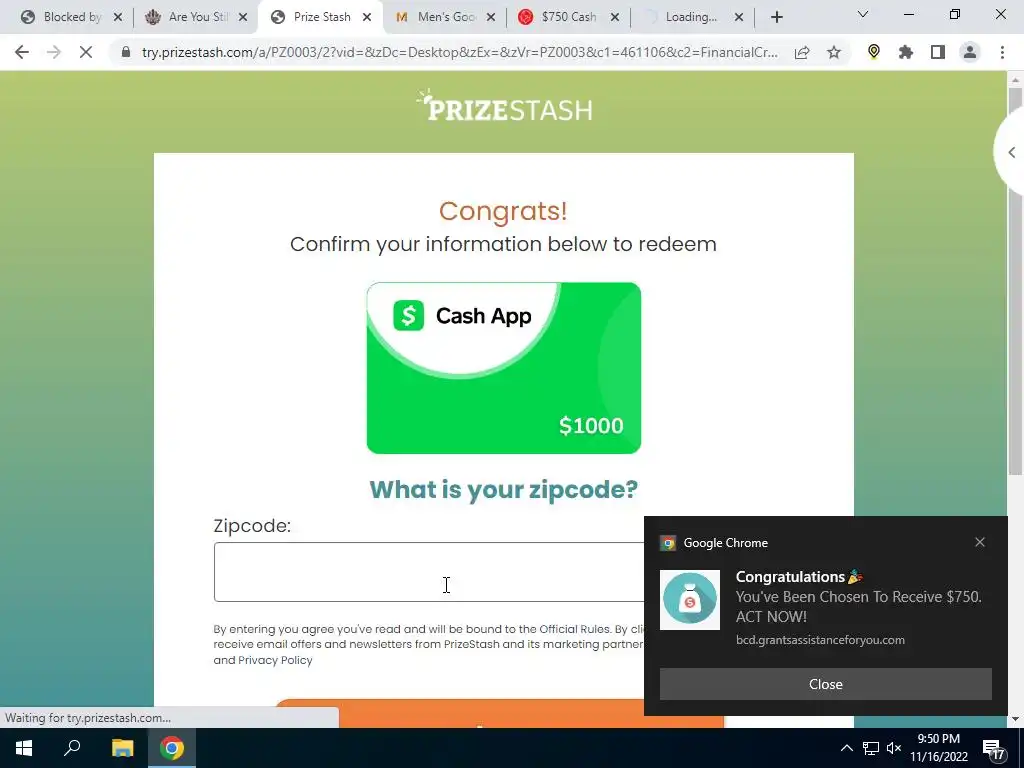Image resolution: width=1024 pixels, height=768 pixels.
Task: Open the Privacy Policy link
Action: click(275, 660)
